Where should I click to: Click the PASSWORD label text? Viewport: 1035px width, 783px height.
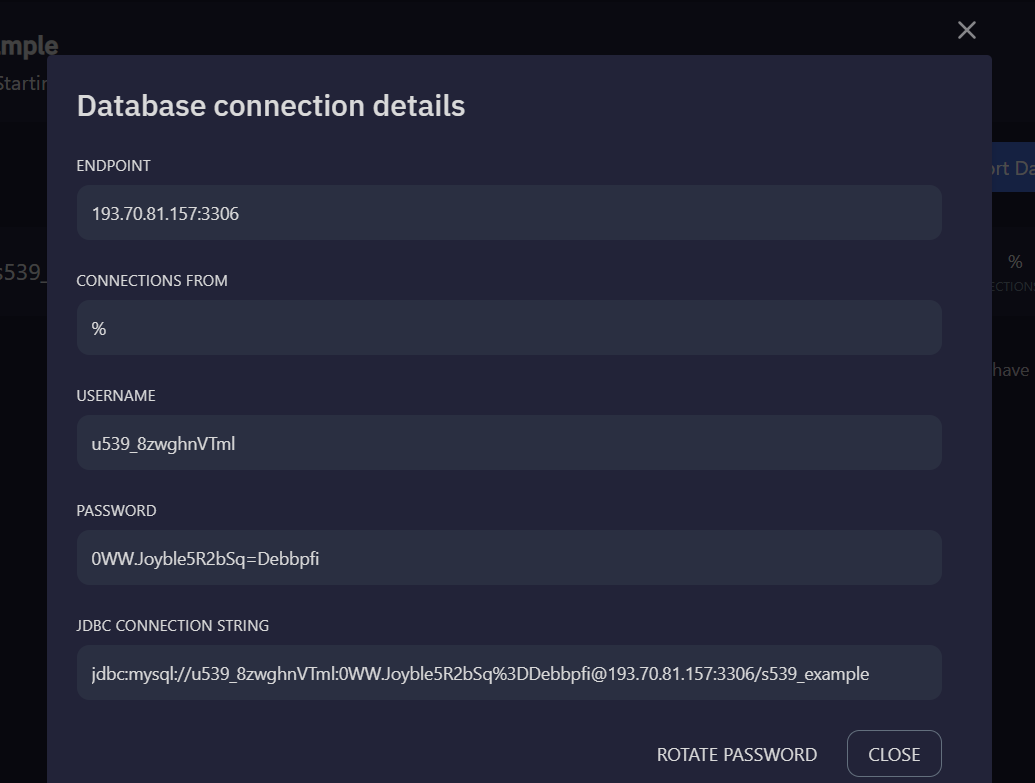116,511
